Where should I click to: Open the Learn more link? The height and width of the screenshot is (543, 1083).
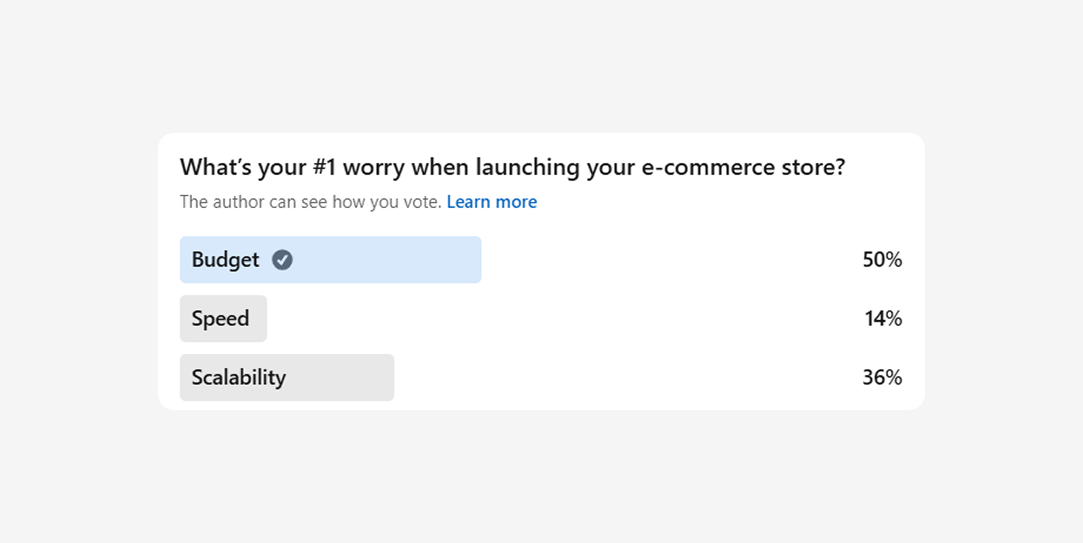click(x=491, y=202)
